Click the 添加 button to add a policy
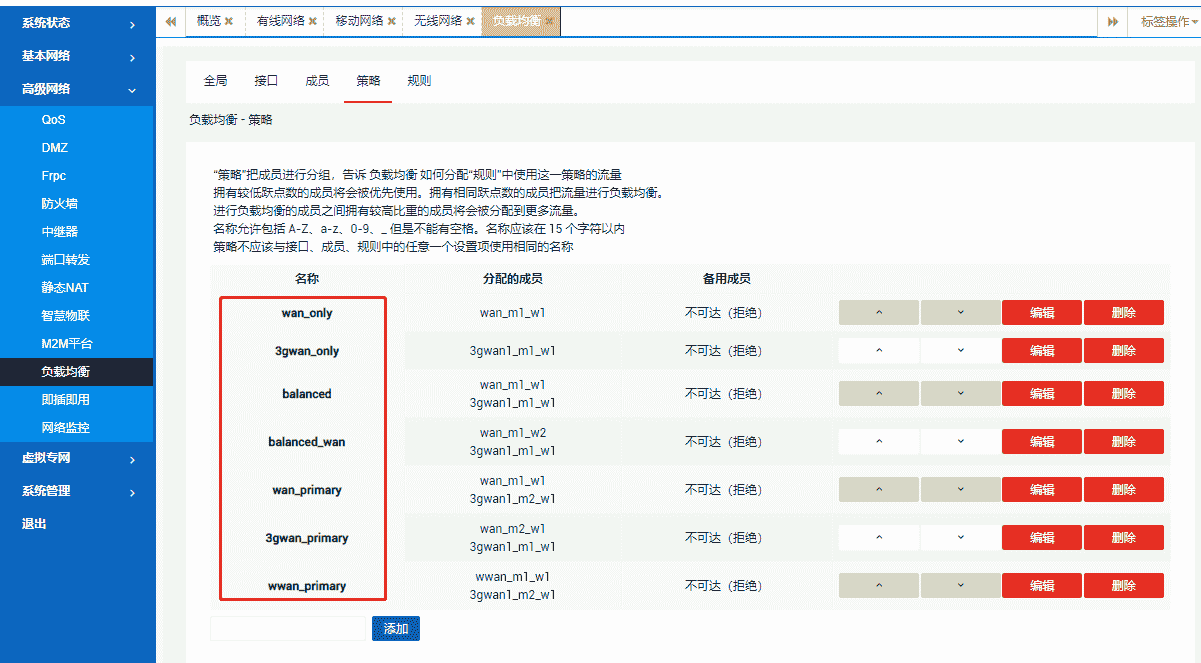This screenshot has width=1201, height=663. coord(395,628)
